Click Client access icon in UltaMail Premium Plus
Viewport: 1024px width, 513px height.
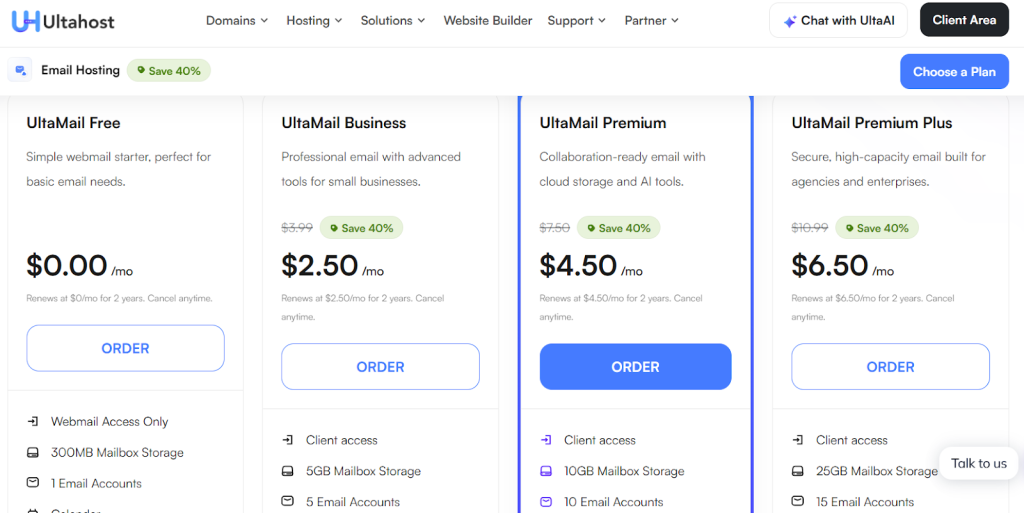[x=797, y=440]
